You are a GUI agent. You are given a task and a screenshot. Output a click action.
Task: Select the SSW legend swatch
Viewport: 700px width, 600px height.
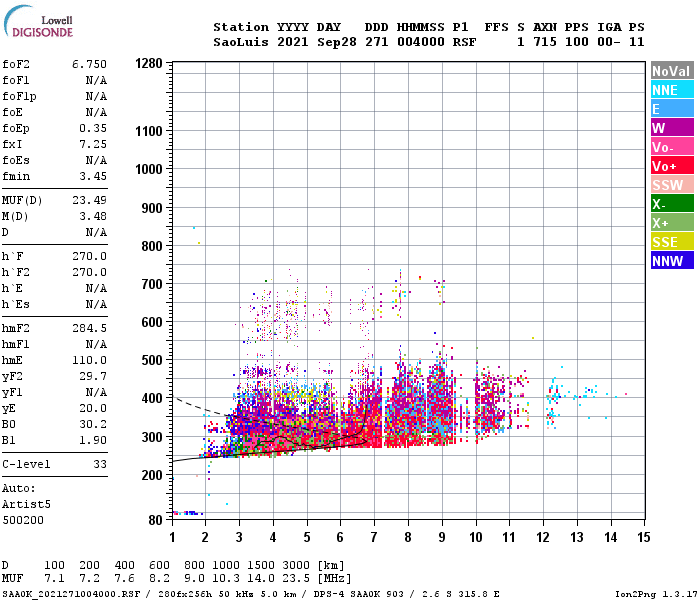coord(672,185)
